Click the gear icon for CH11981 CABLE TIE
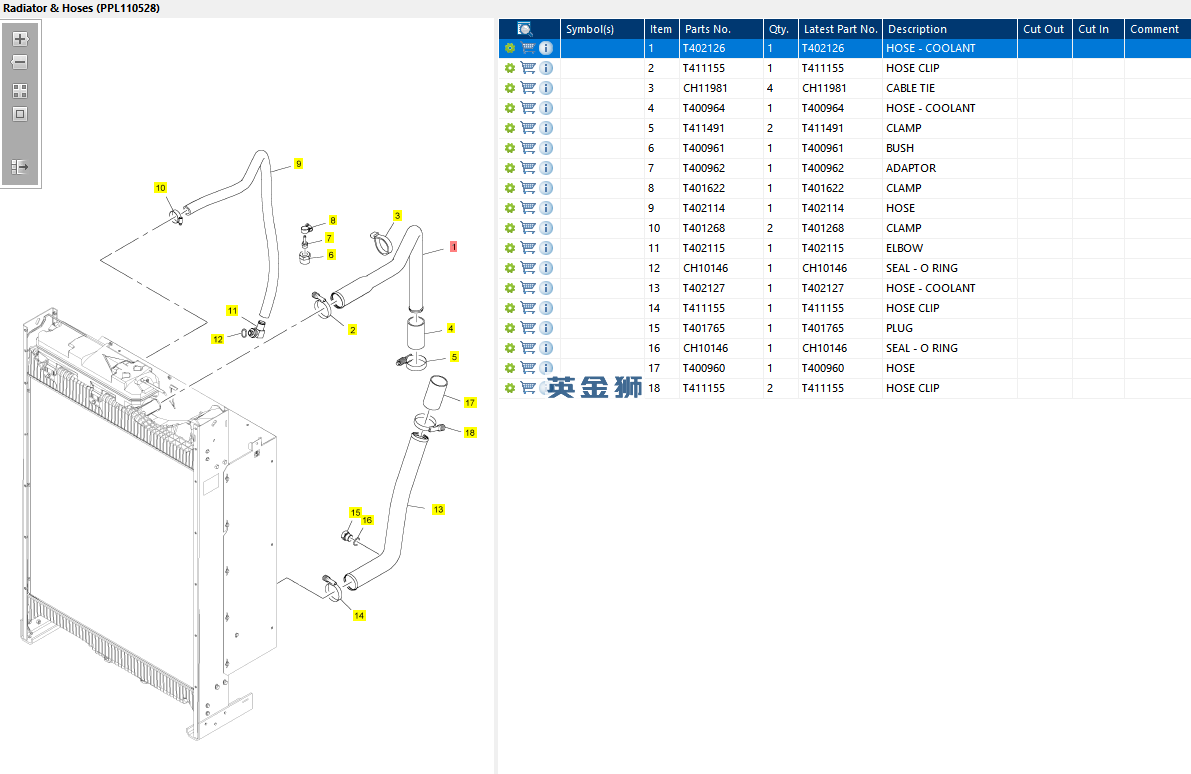Screen dimensions: 1191x774 [x=510, y=88]
